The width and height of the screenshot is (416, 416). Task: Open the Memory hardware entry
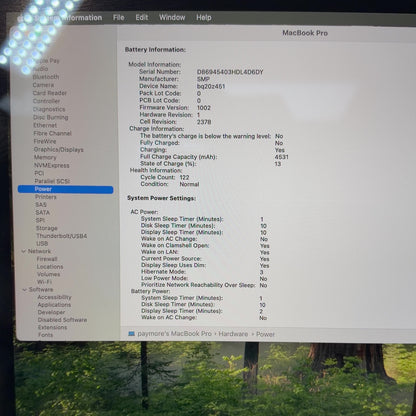pos(45,157)
